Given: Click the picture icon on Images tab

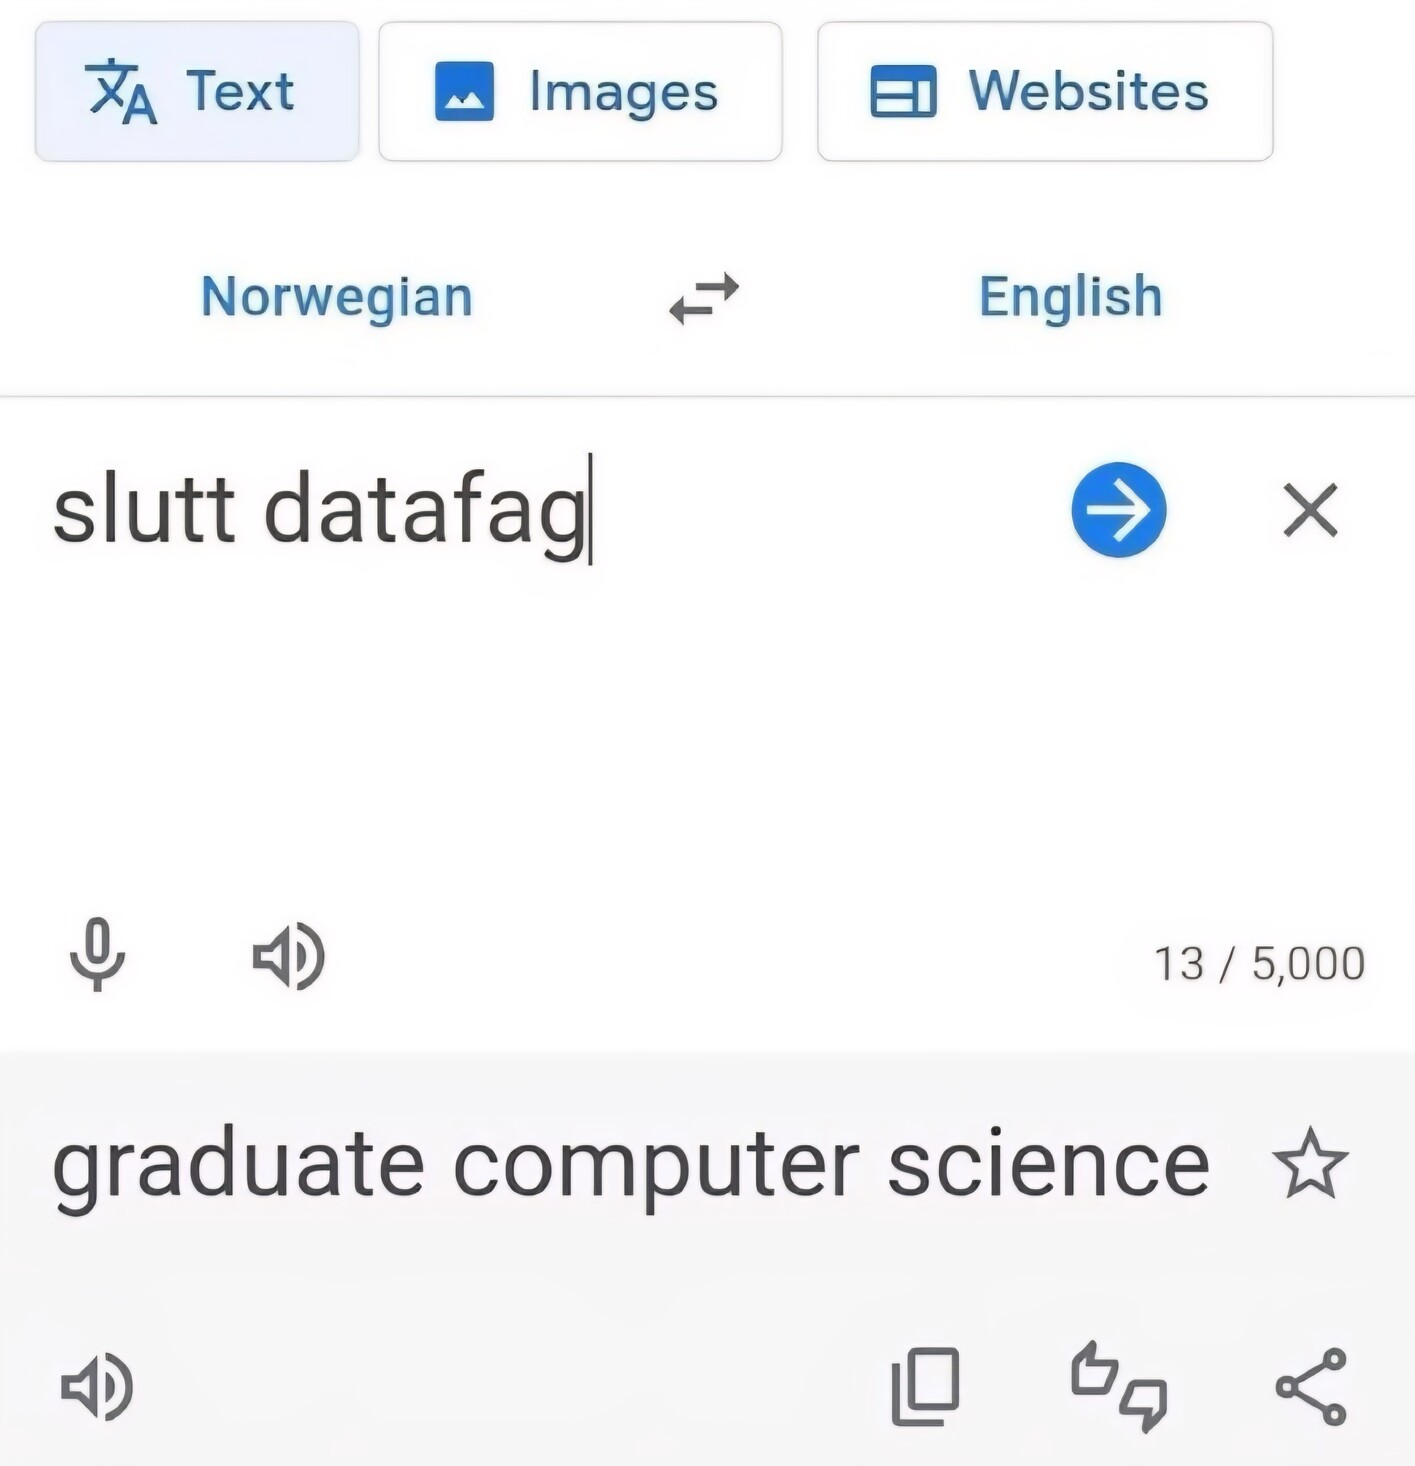Looking at the screenshot, I should pos(464,92).
